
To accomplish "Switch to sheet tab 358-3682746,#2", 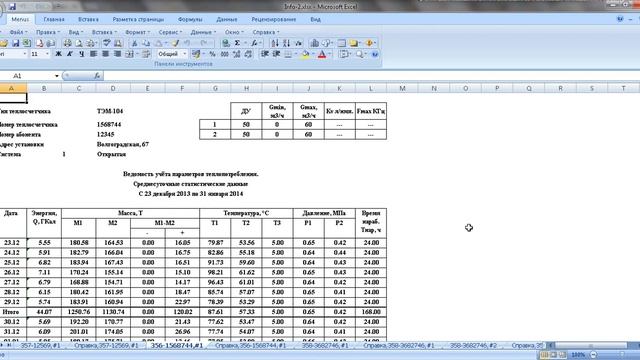I will pos(473,345).
